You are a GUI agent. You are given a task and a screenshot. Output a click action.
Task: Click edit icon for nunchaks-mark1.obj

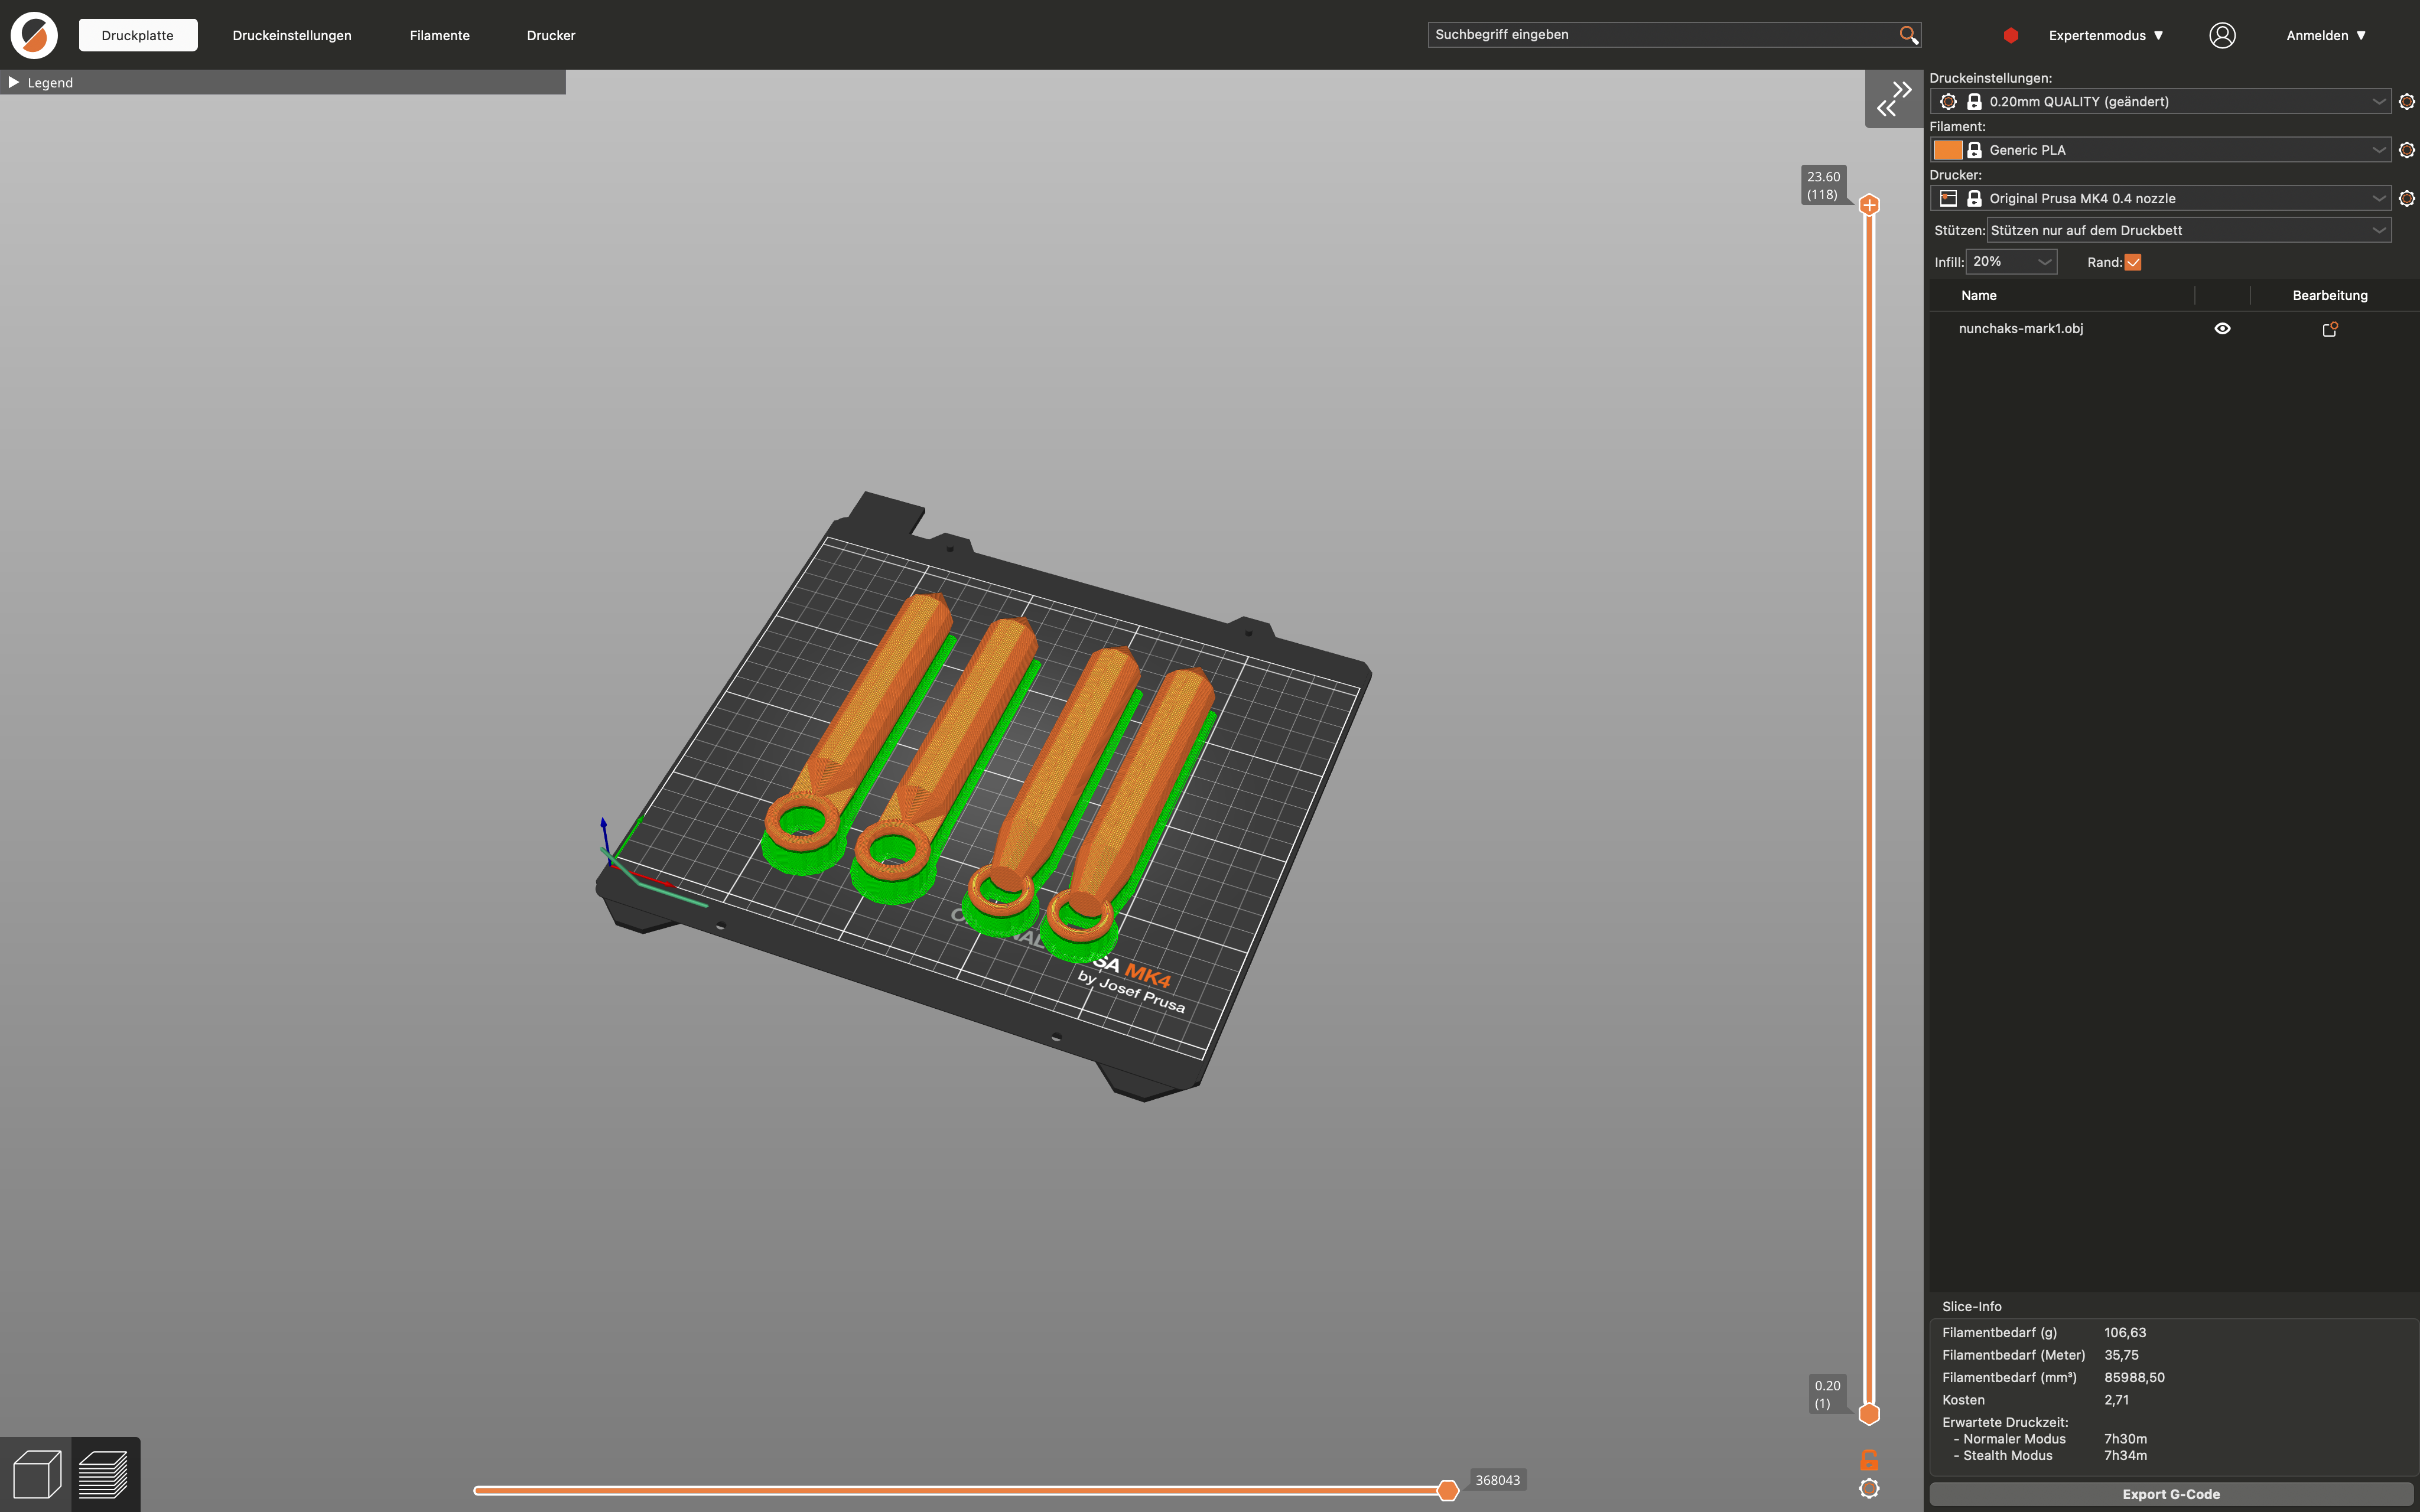tap(2329, 329)
